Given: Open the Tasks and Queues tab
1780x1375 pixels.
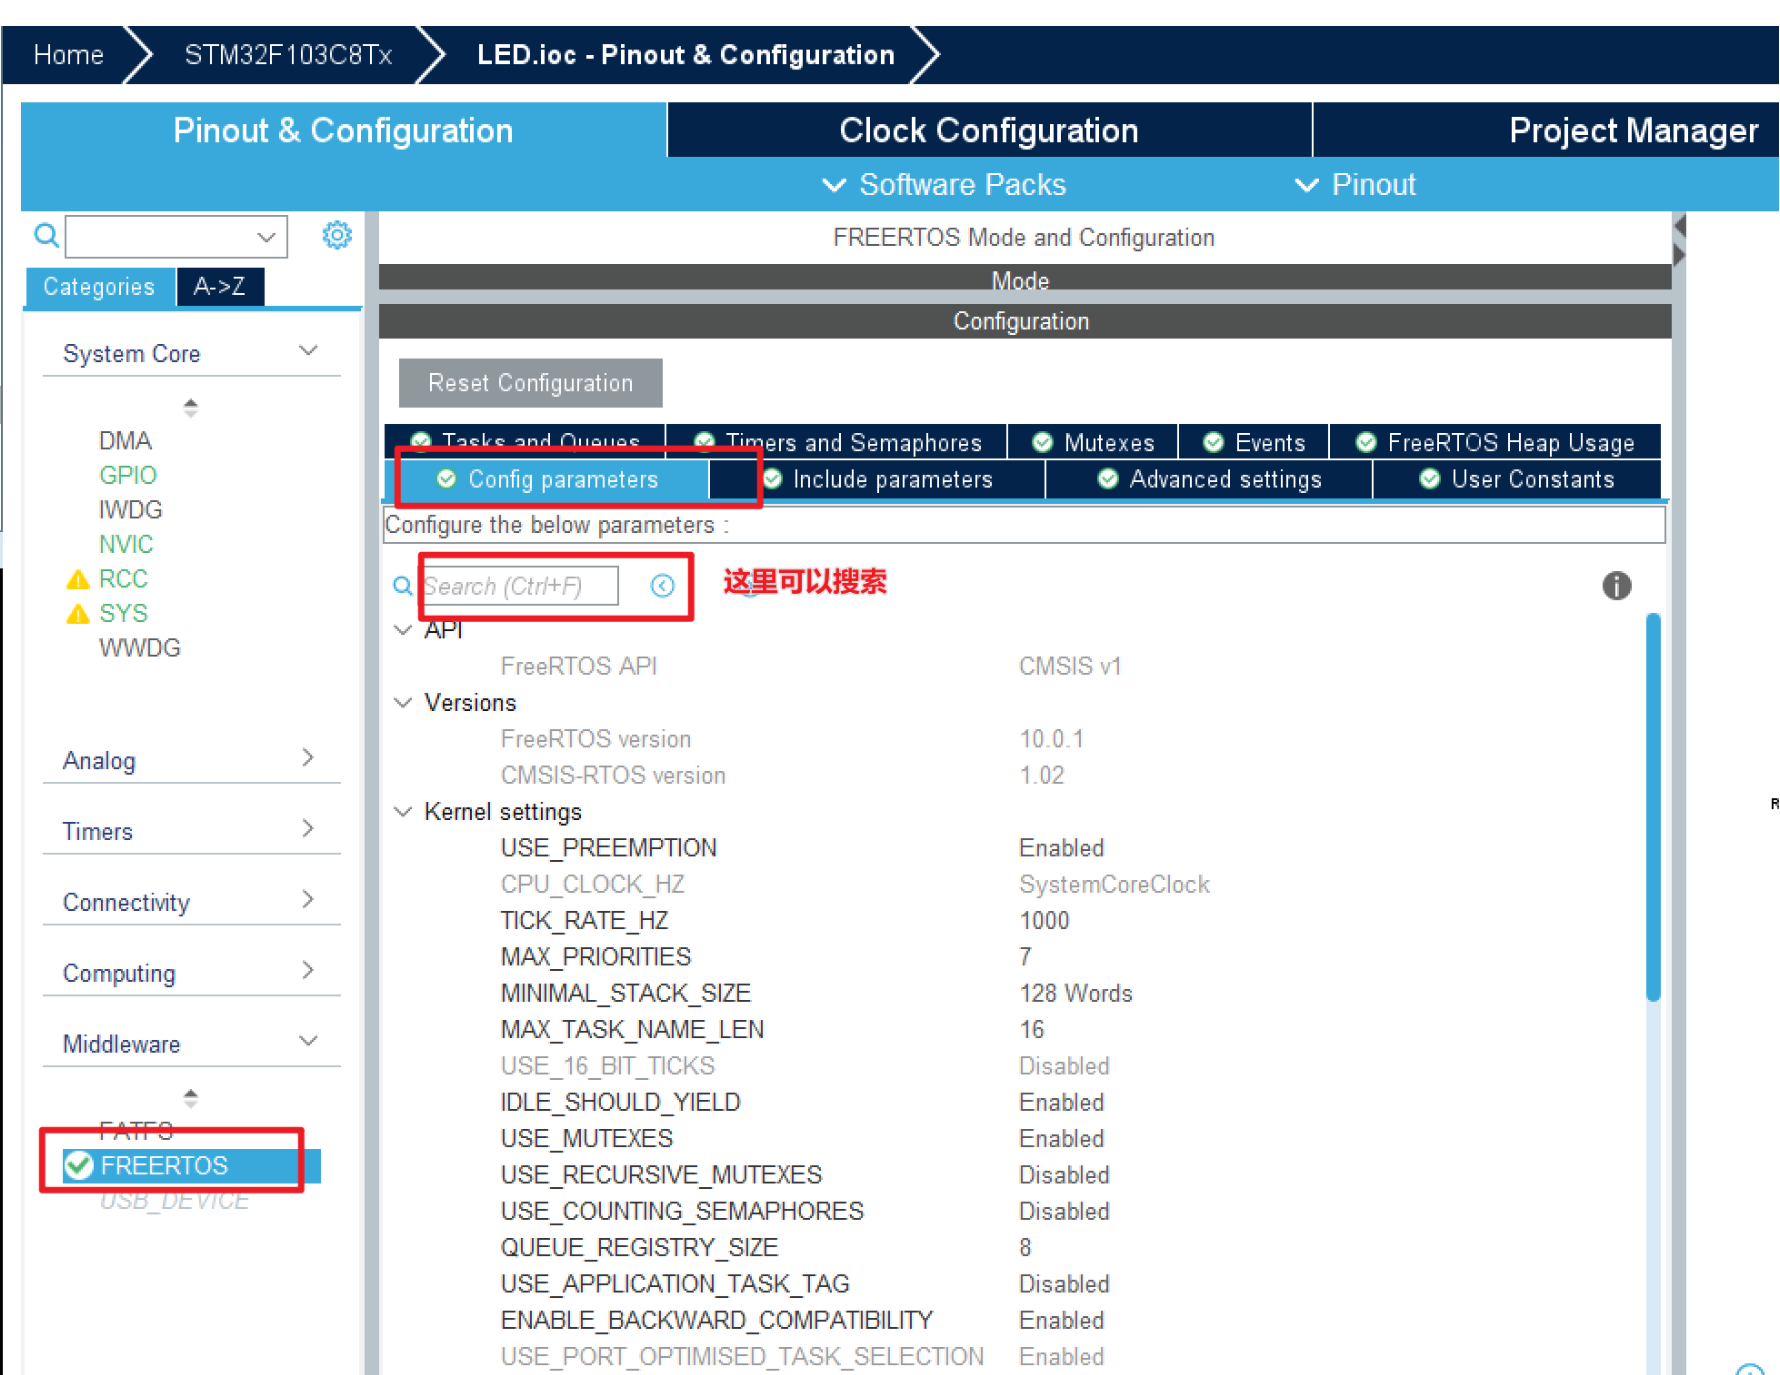Looking at the screenshot, I should (x=525, y=442).
